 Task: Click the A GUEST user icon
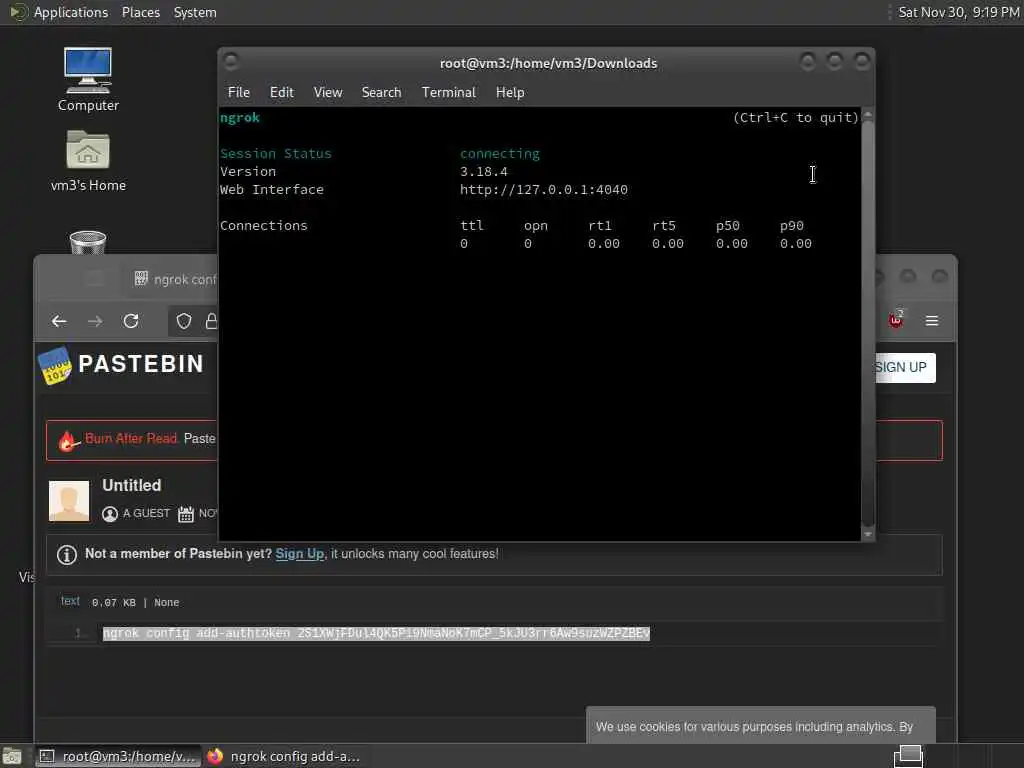pyautogui.click(x=110, y=514)
